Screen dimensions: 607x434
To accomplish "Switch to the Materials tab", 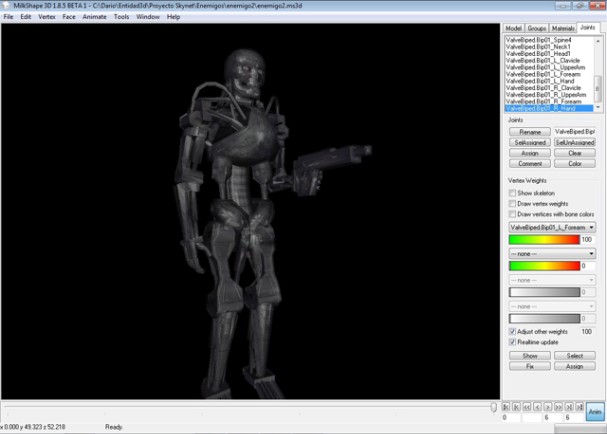I will point(563,28).
